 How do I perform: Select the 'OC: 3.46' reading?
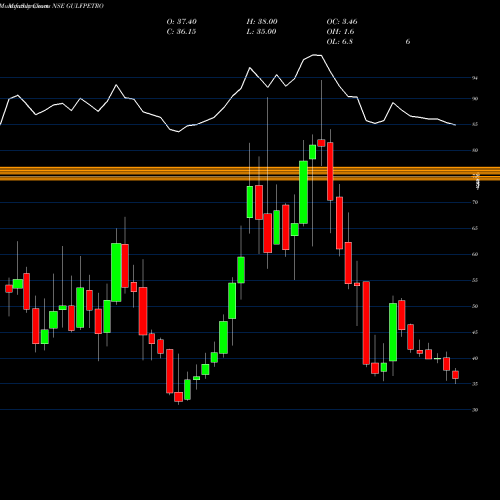pyautogui.click(x=342, y=22)
